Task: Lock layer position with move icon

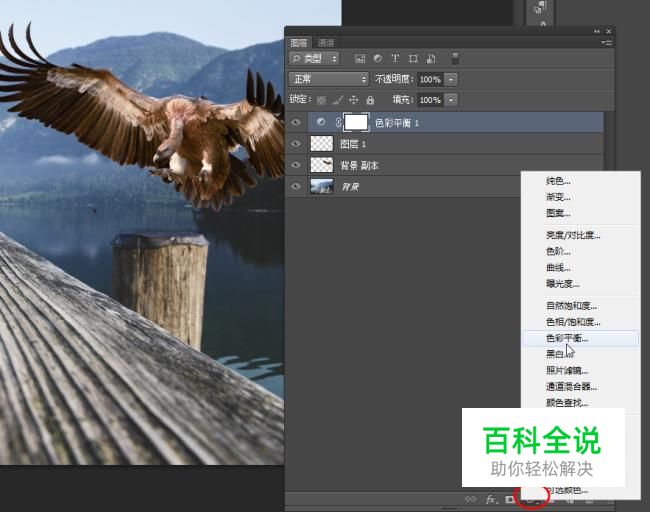Action: (354, 100)
